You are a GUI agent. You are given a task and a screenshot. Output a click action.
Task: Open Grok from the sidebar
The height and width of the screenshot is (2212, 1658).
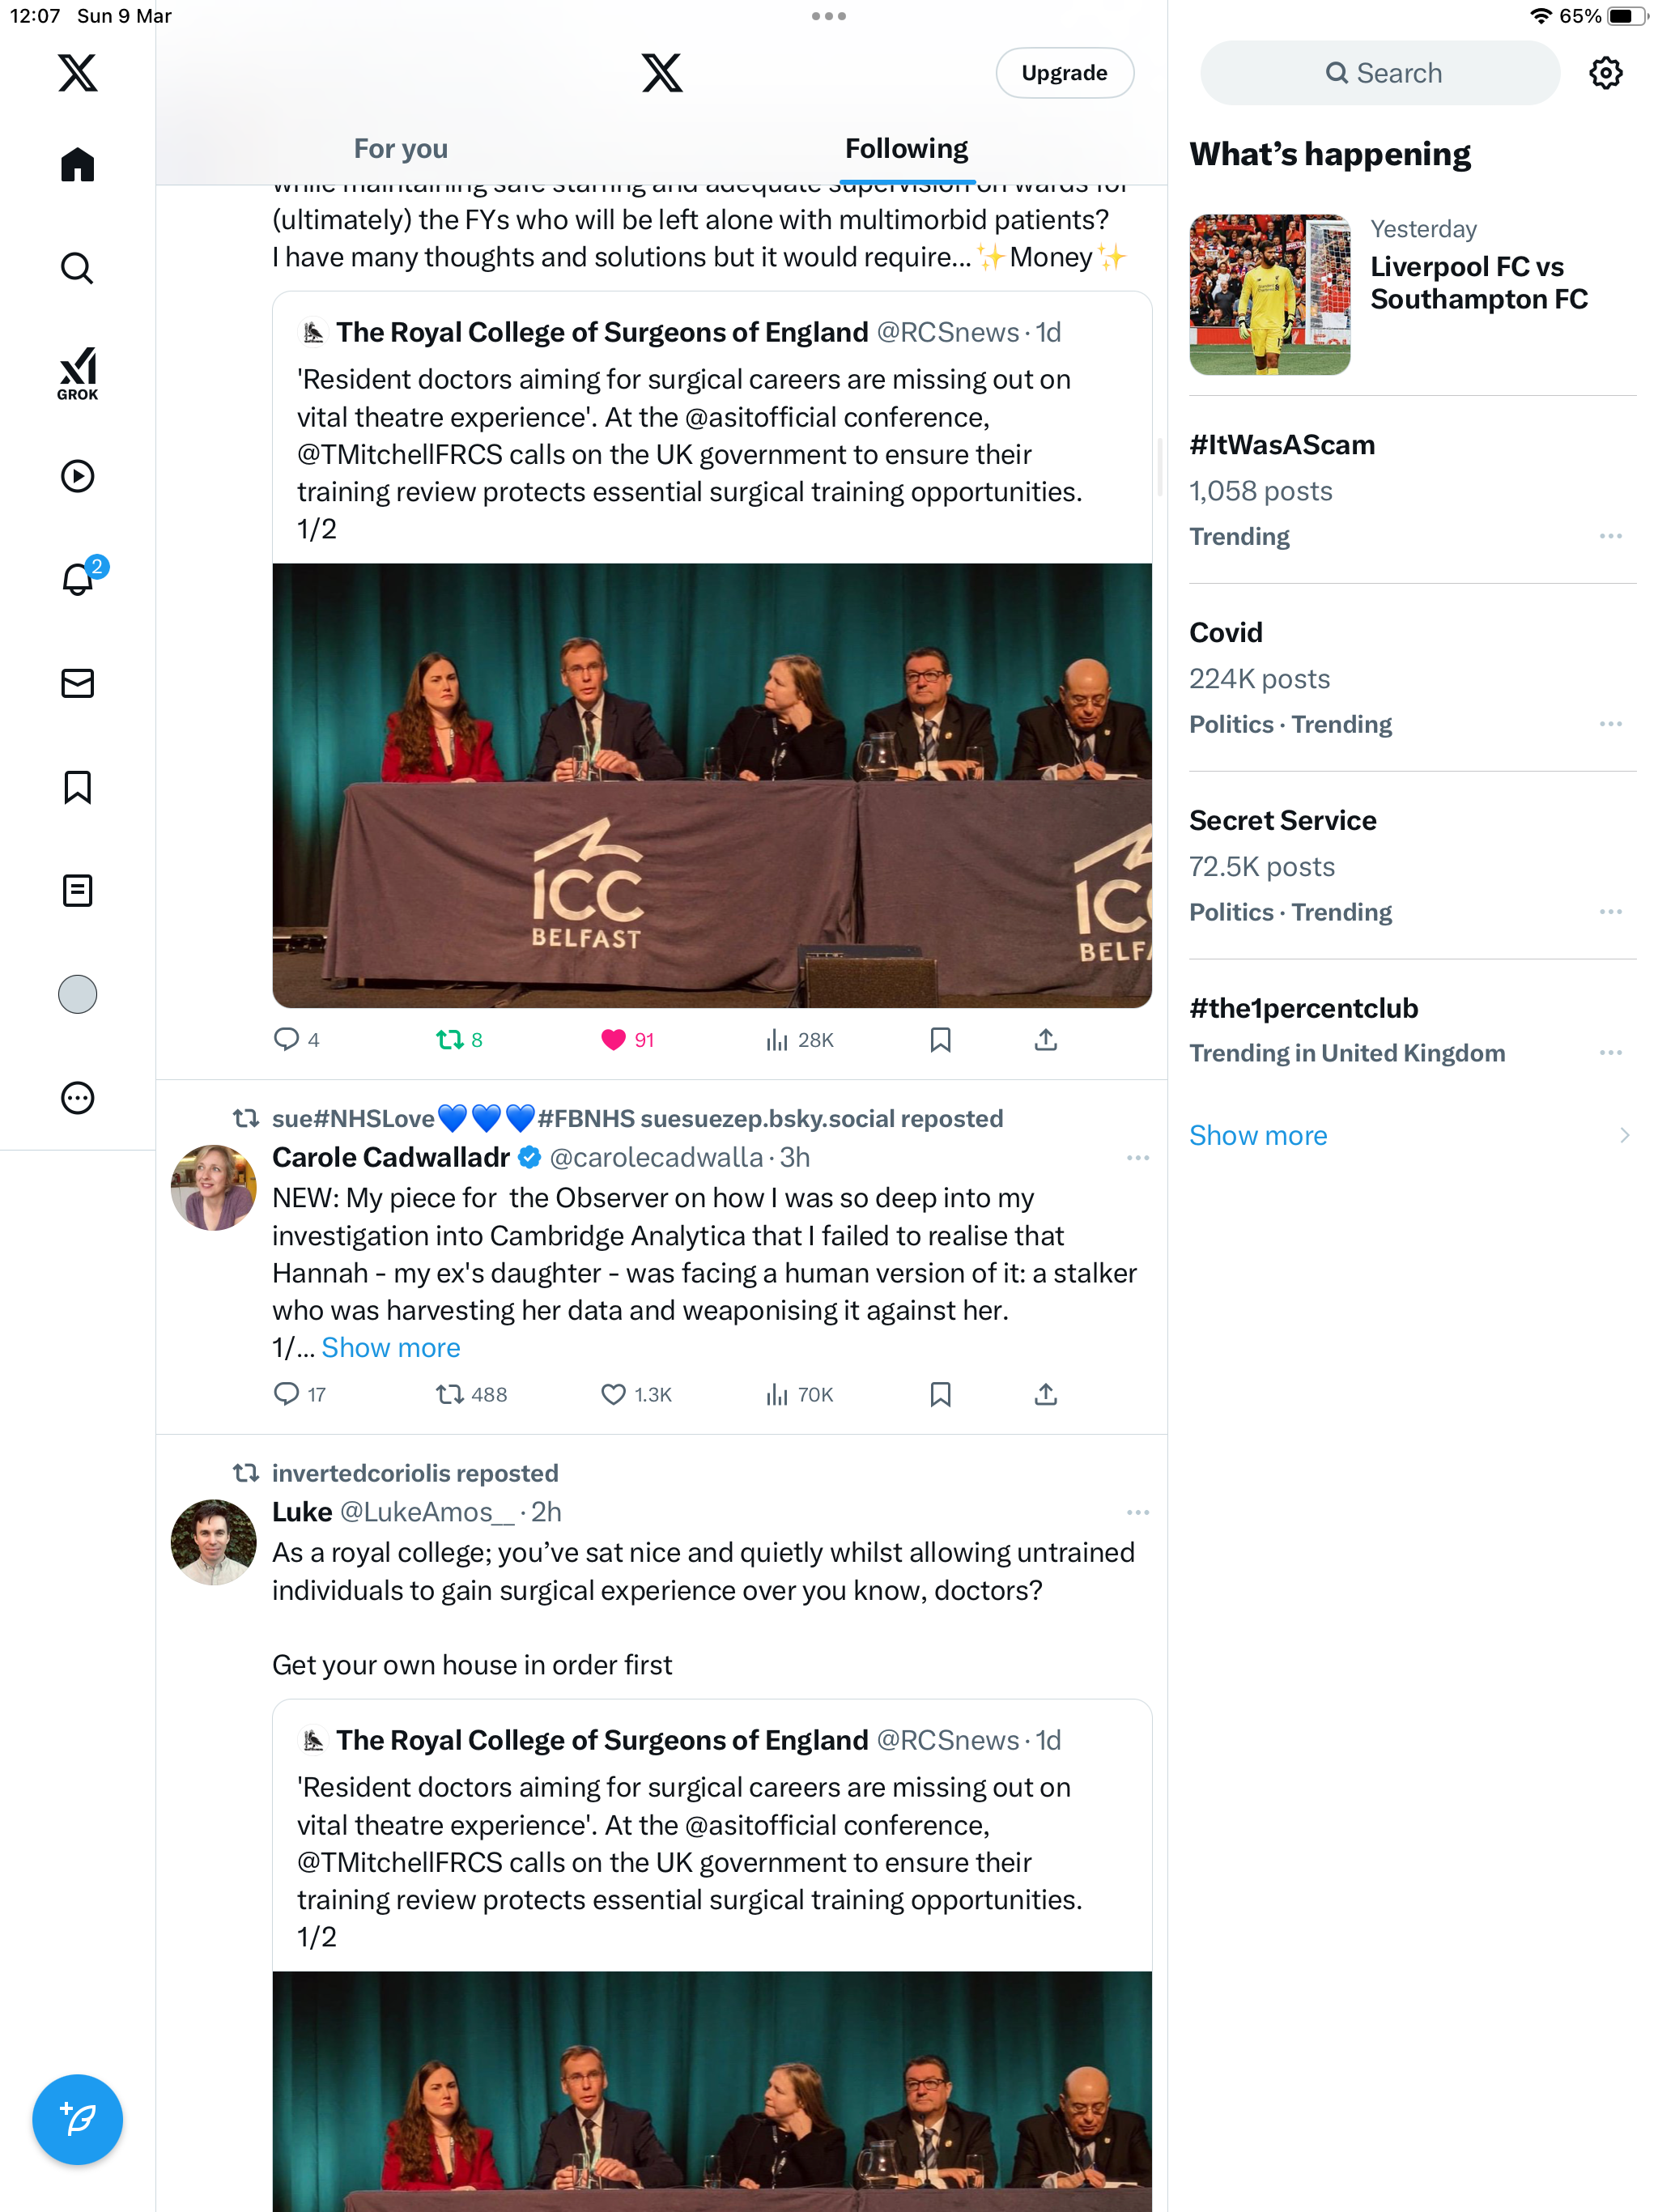click(77, 373)
